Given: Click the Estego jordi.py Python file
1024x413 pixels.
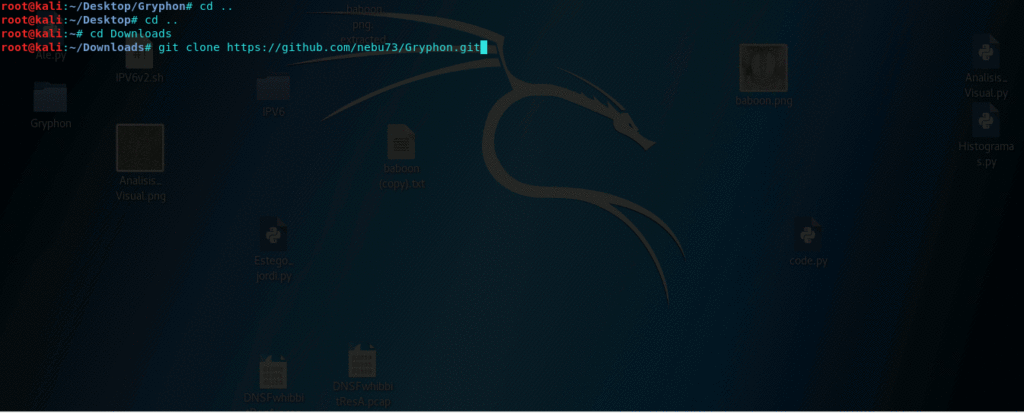Looking at the screenshot, I should (274, 234).
